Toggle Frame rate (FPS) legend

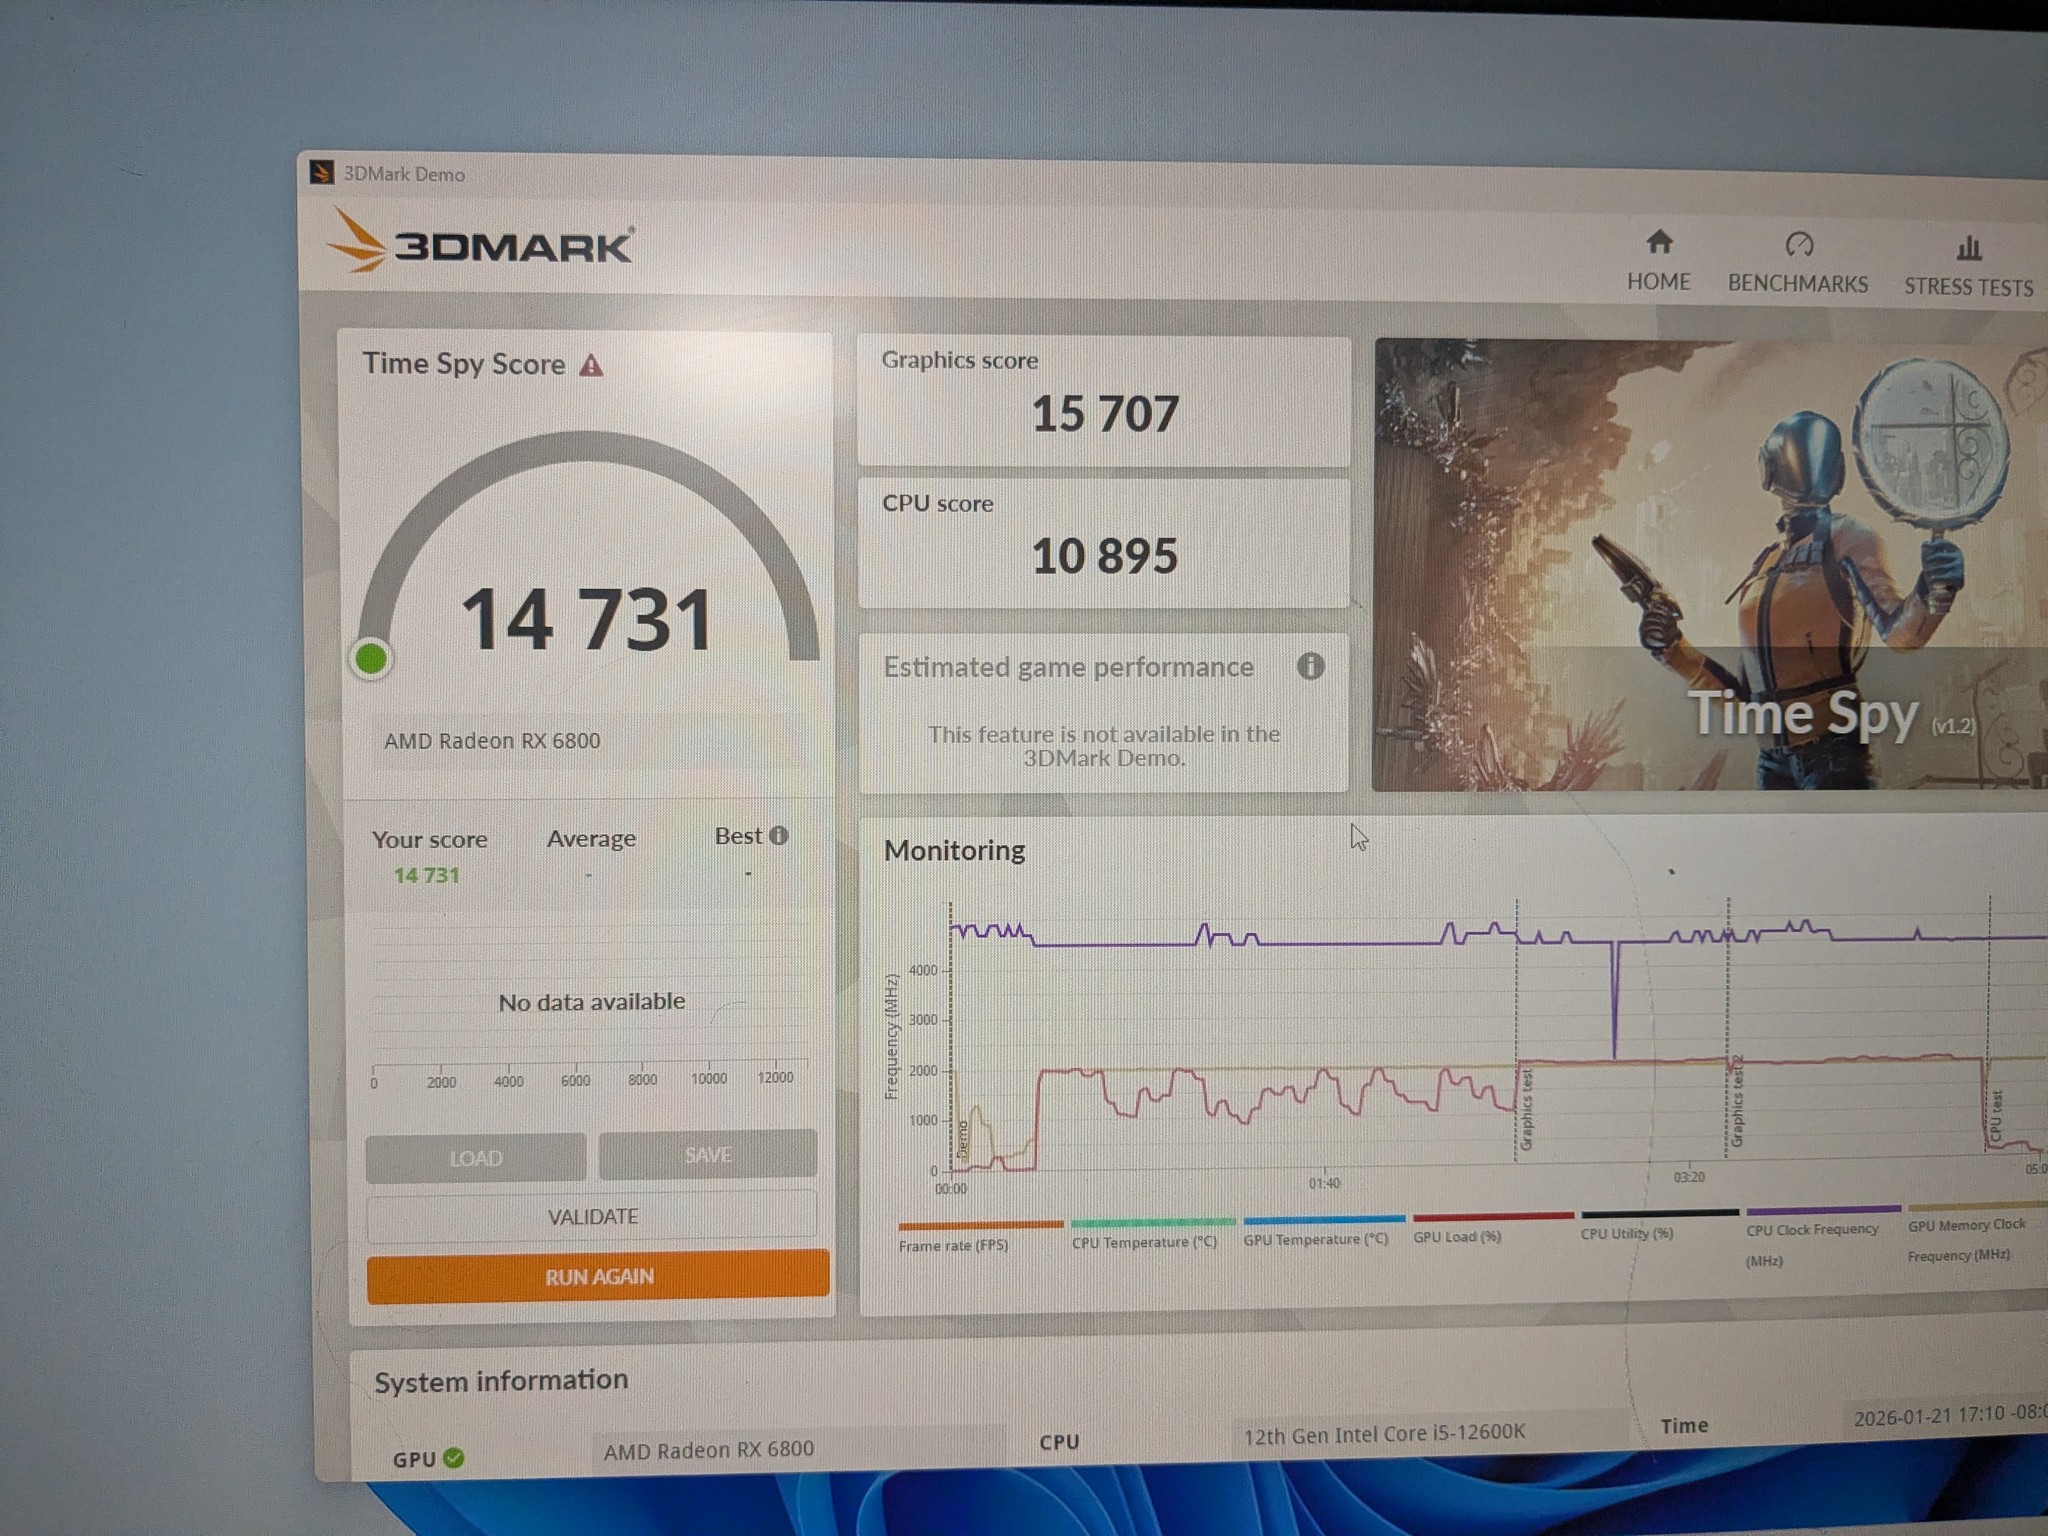(x=980, y=1236)
